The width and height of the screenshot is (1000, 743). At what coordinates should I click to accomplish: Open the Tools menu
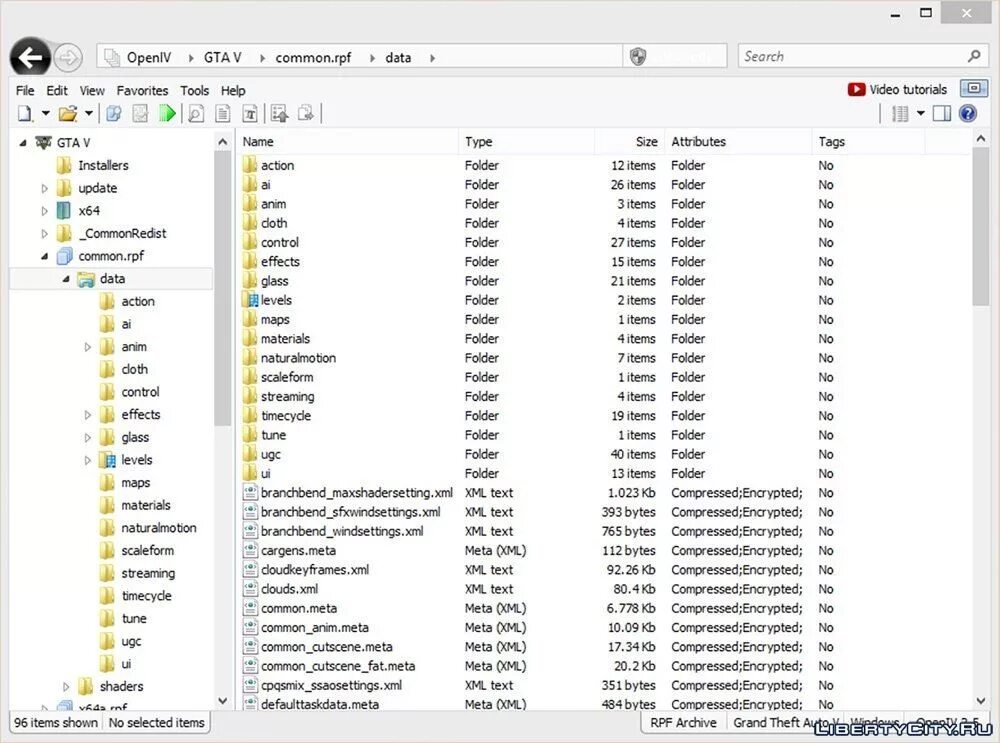pyautogui.click(x=195, y=91)
